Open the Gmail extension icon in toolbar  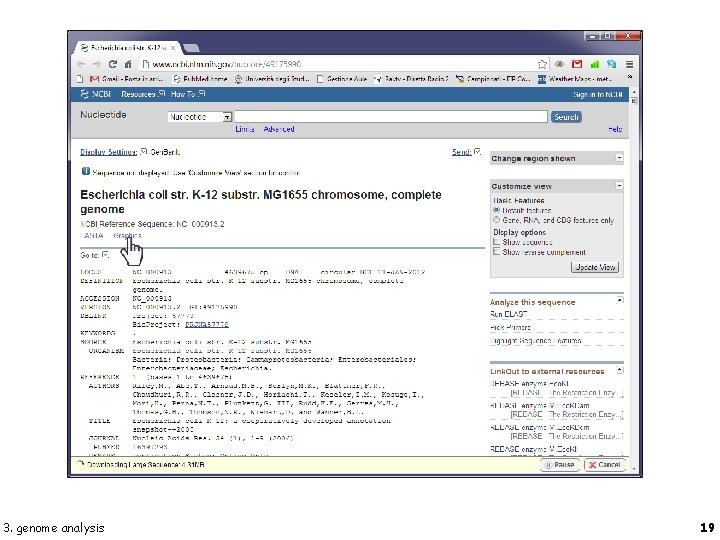click(x=577, y=64)
